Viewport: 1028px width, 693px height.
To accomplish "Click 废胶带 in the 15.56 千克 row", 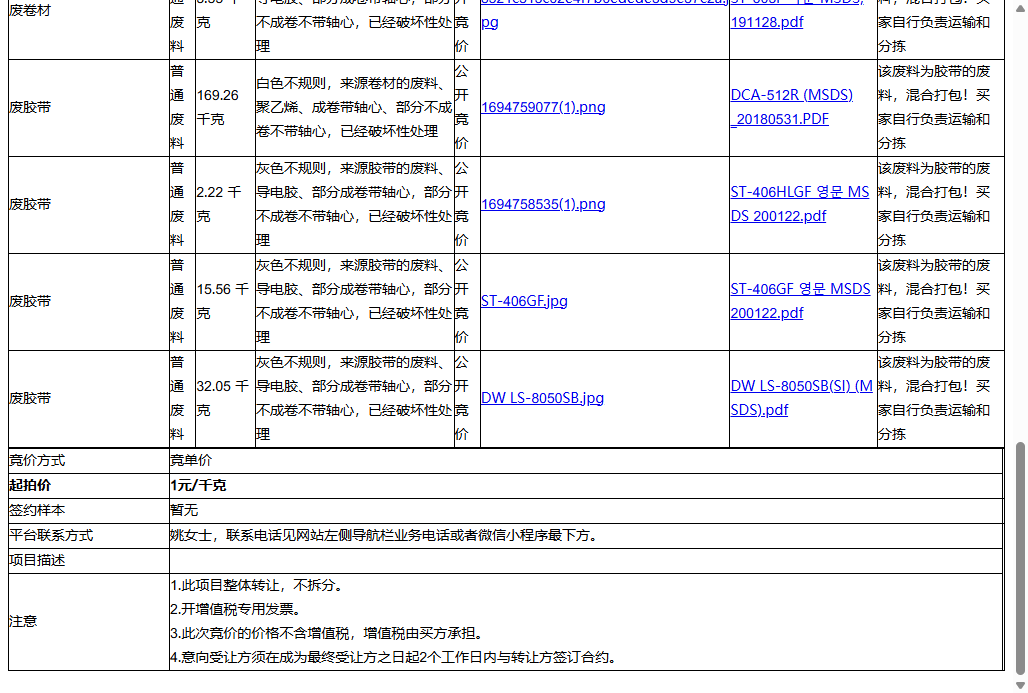I will [30, 302].
